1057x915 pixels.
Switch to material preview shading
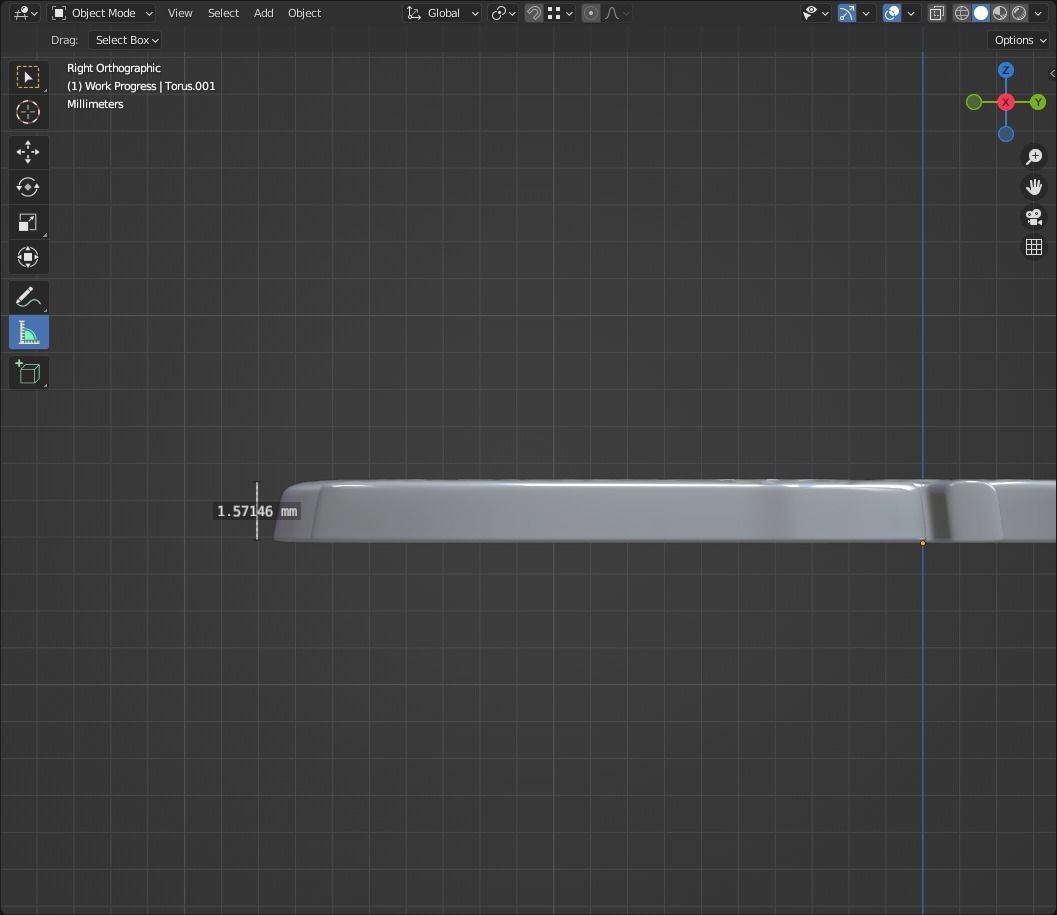point(1000,13)
